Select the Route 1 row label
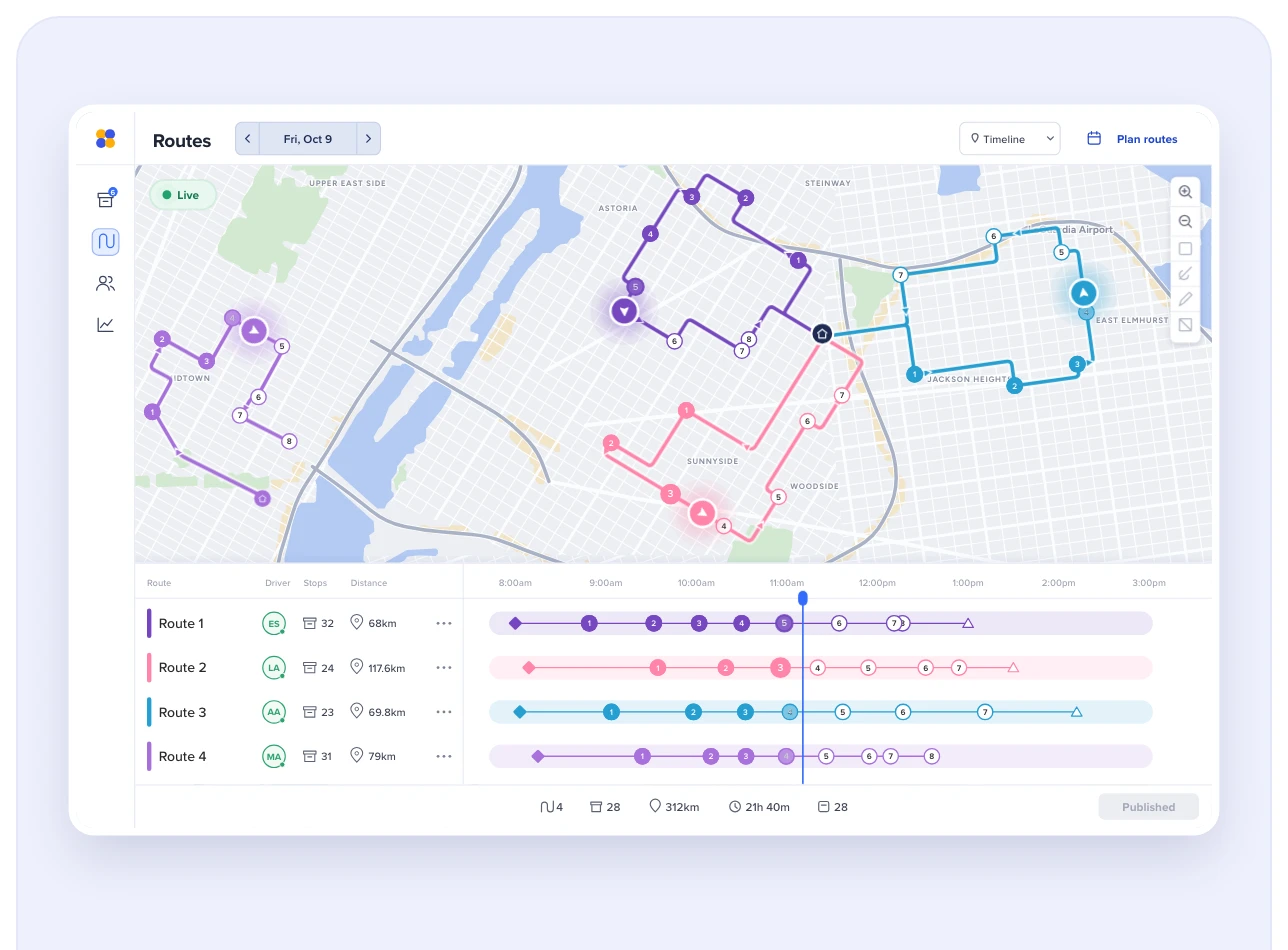Viewport: 1288px width, 950px height. (181, 623)
